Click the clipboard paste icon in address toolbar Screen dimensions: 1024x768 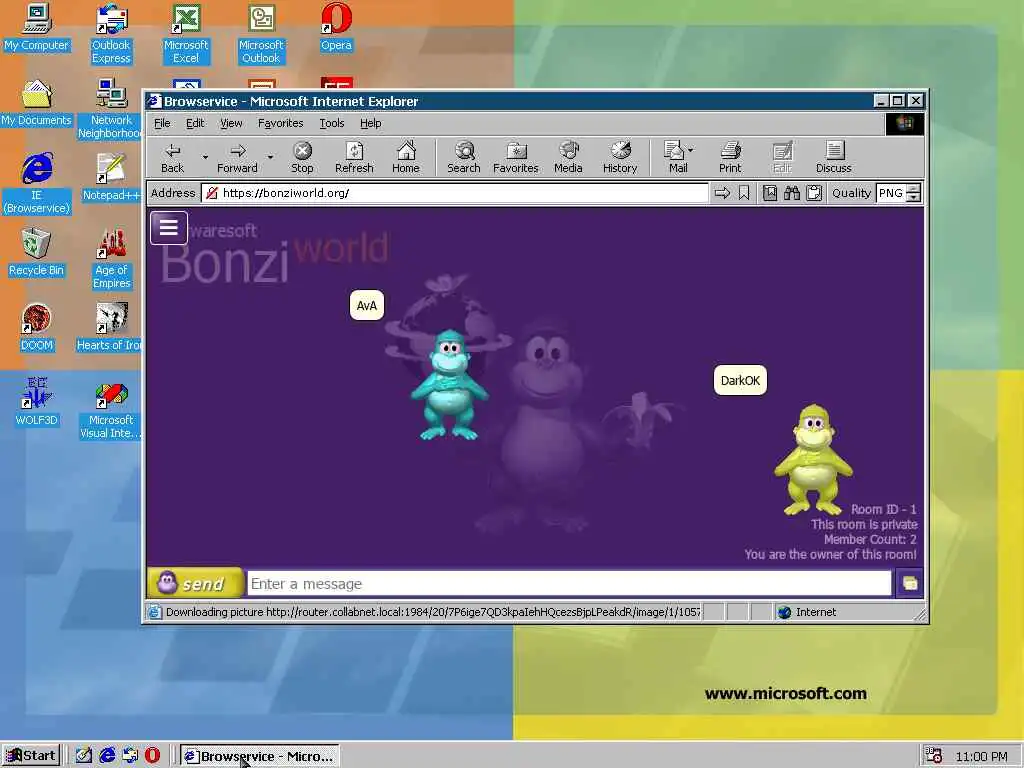(814, 193)
